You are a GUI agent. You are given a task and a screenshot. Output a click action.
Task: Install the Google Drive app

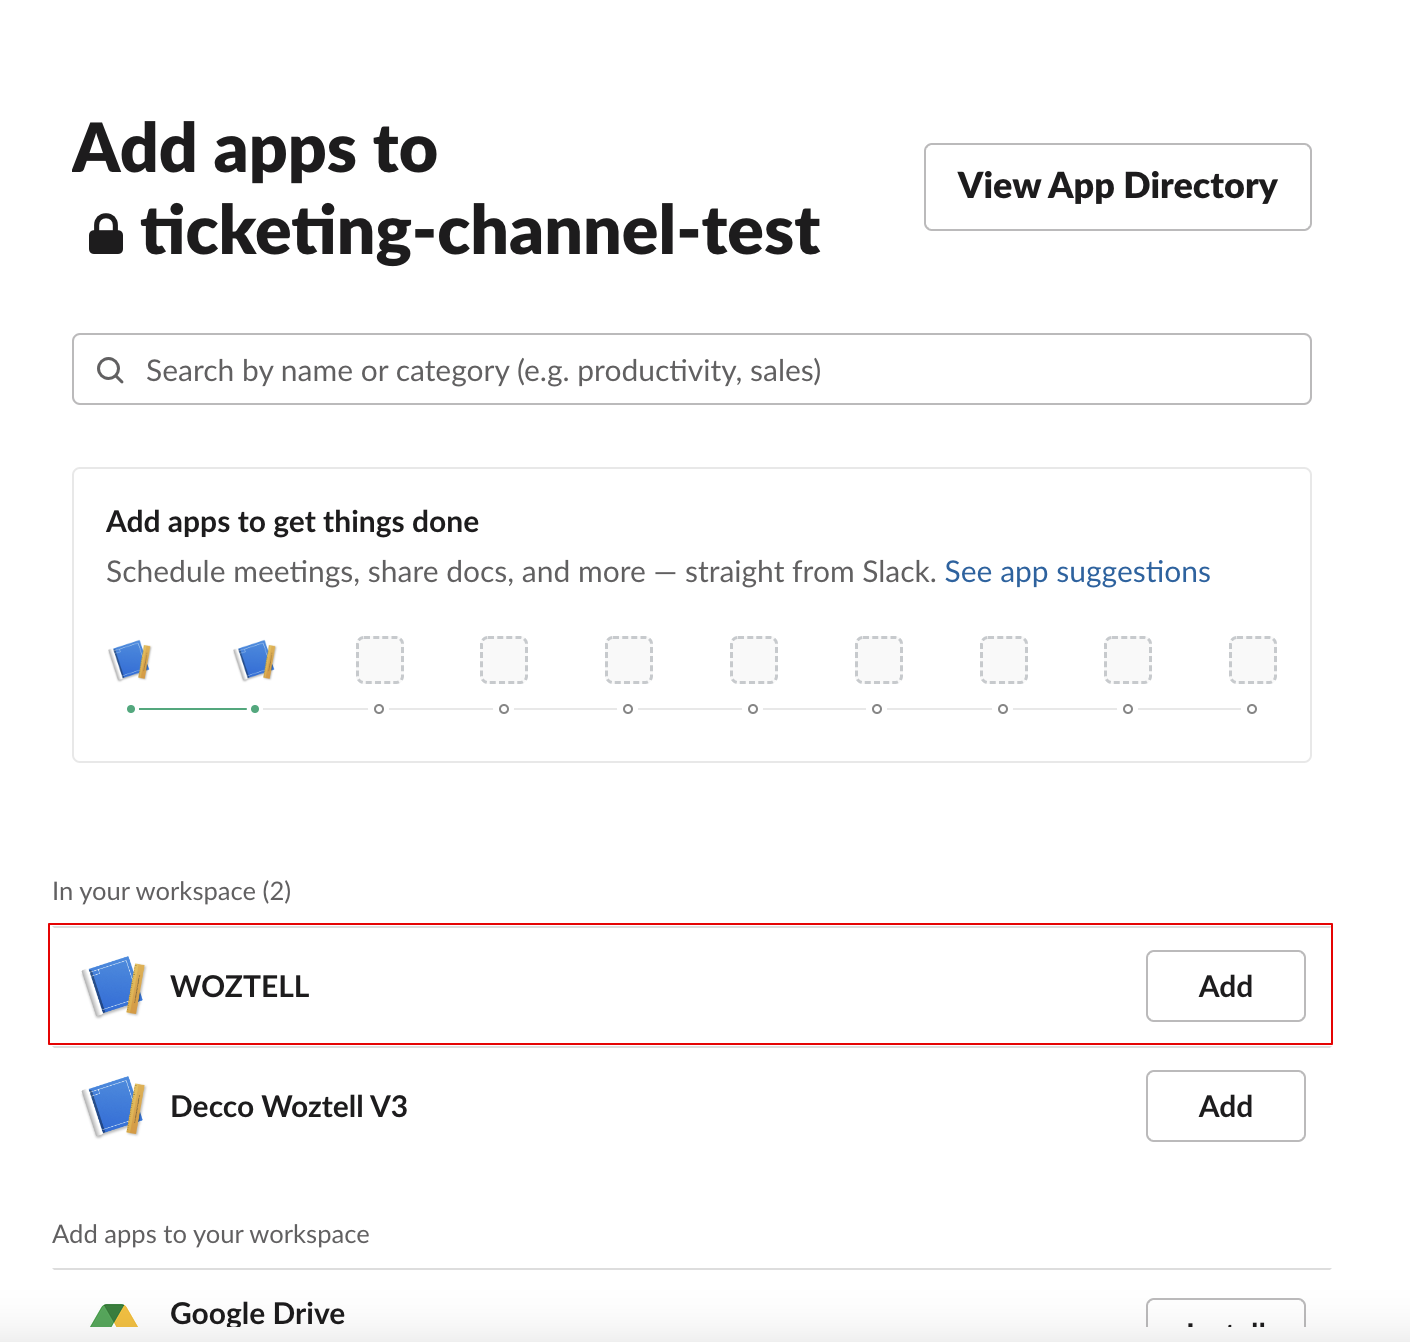[1225, 1320]
